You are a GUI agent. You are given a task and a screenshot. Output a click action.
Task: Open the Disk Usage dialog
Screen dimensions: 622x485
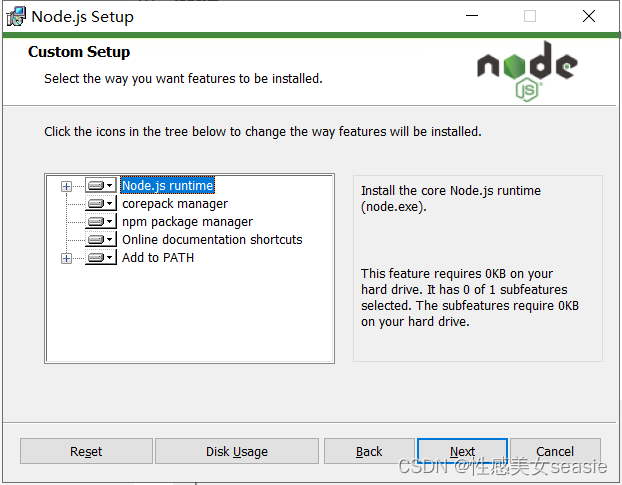tap(237, 451)
